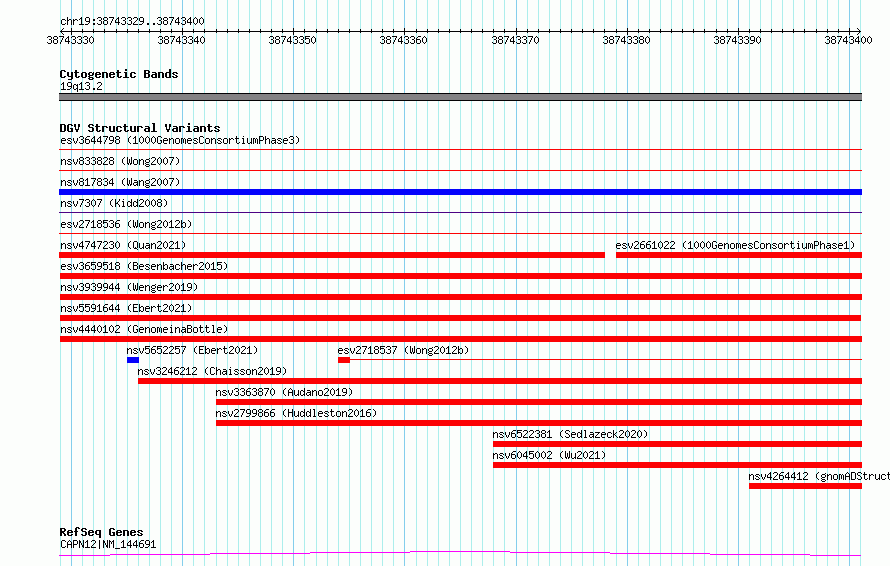
Task: Select nsv2799866 Huddleston2016 label
Action: pyautogui.click(x=296, y=413)
